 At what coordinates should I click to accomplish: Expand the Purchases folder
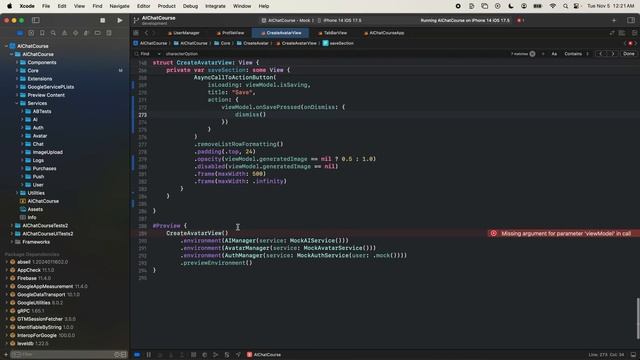tap(22, 169)
